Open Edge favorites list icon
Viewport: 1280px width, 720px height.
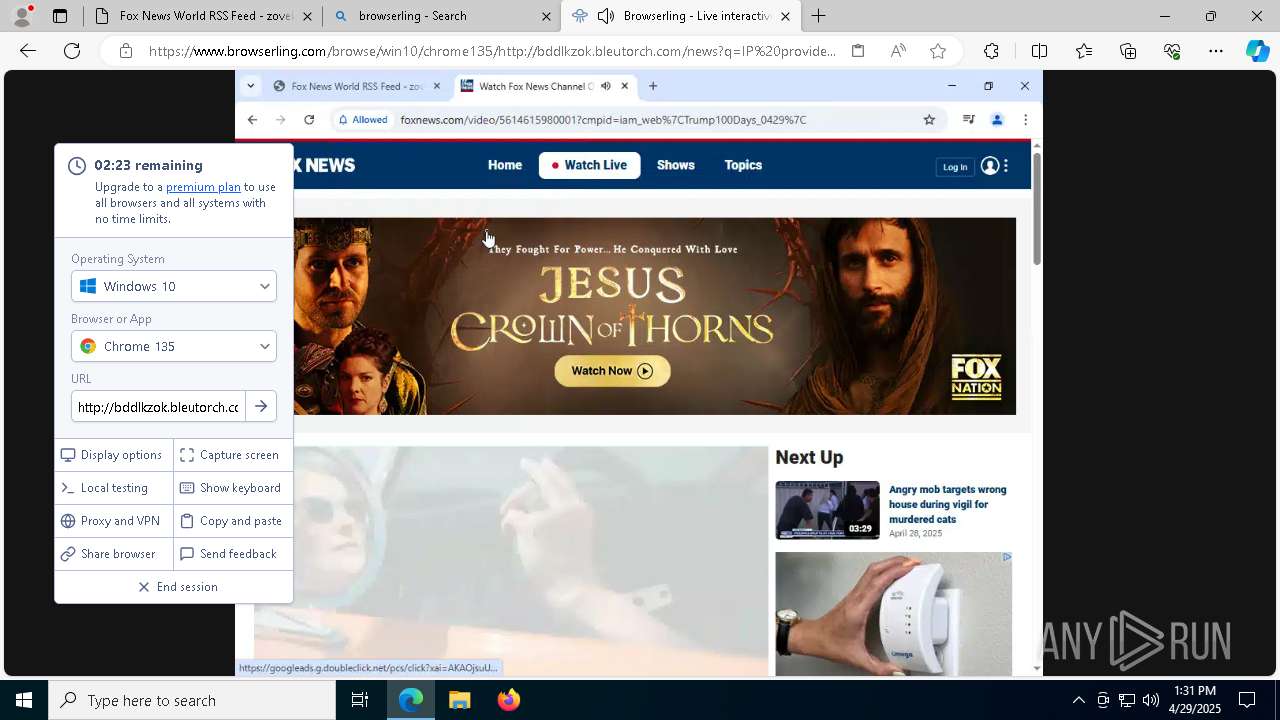(x=1084, y=51)
